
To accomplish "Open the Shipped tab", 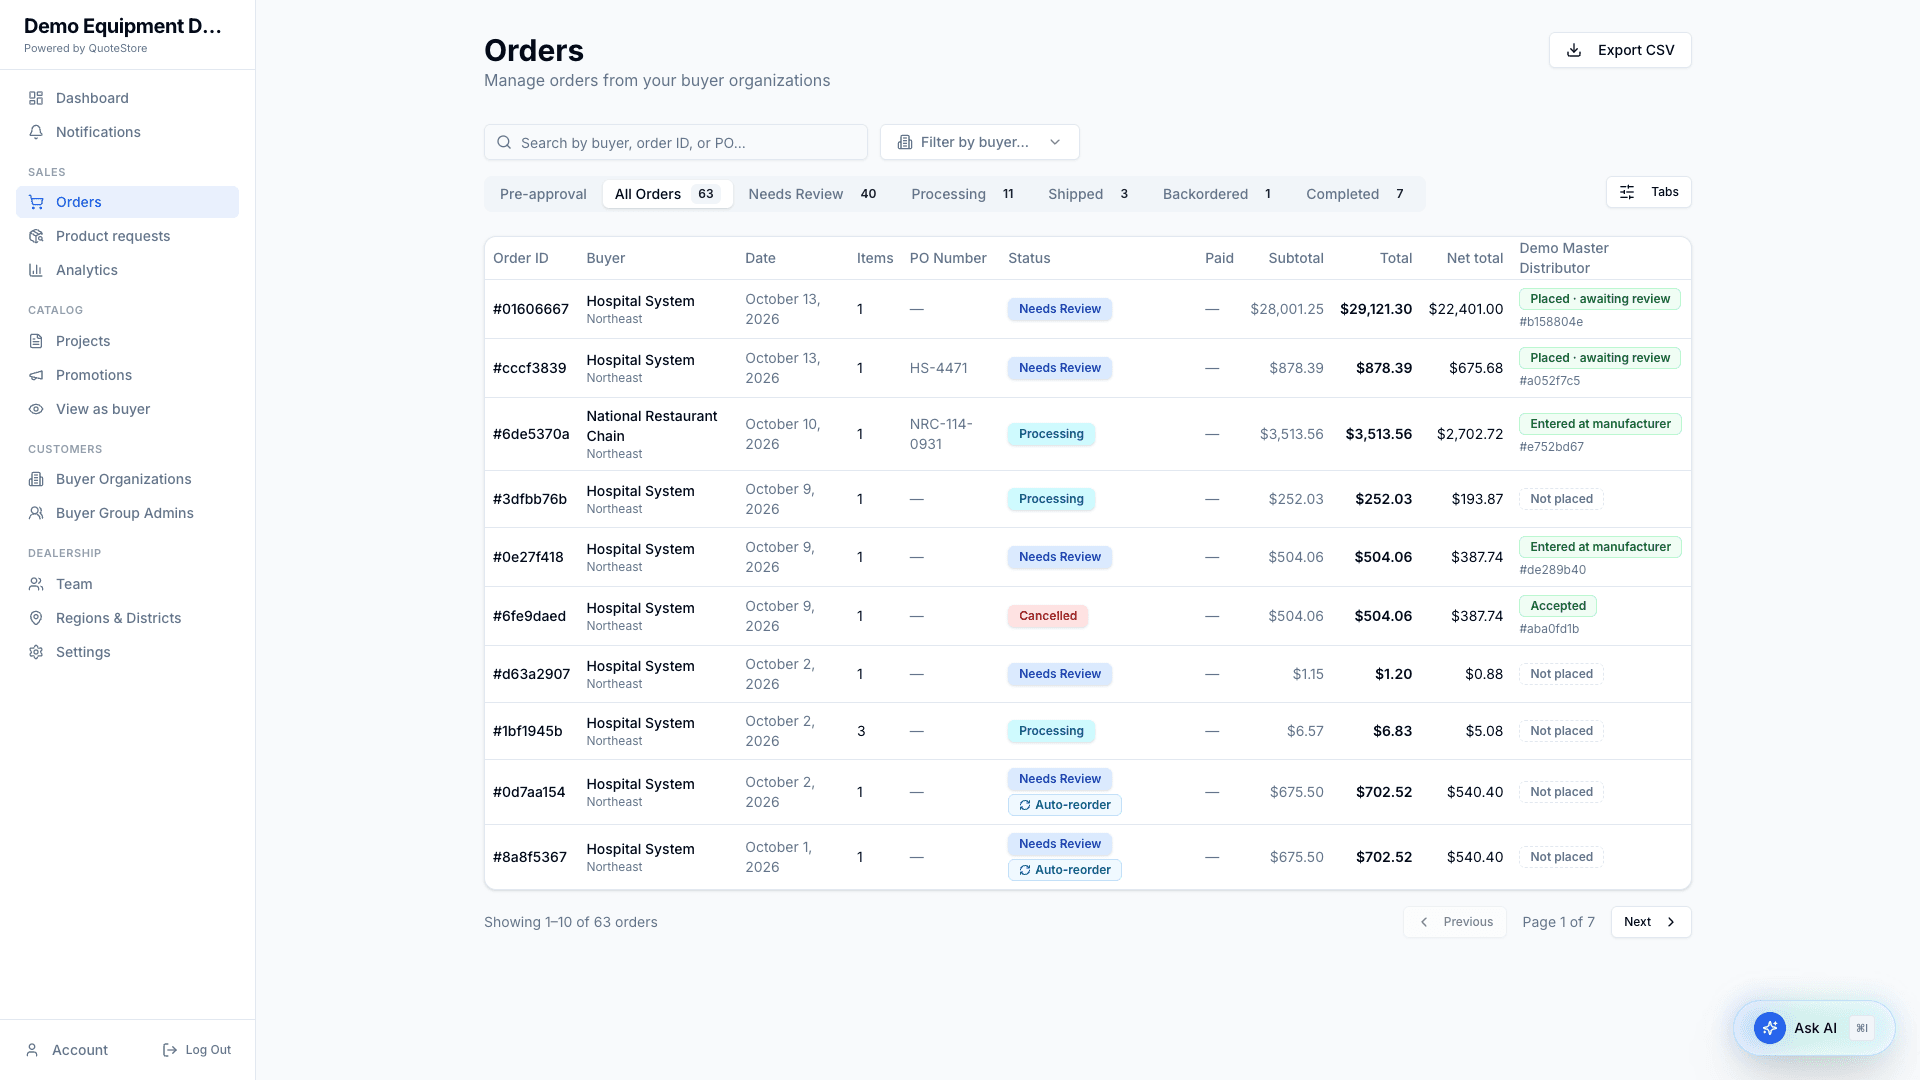I will pyautogui.click(x=1088, y=194).
